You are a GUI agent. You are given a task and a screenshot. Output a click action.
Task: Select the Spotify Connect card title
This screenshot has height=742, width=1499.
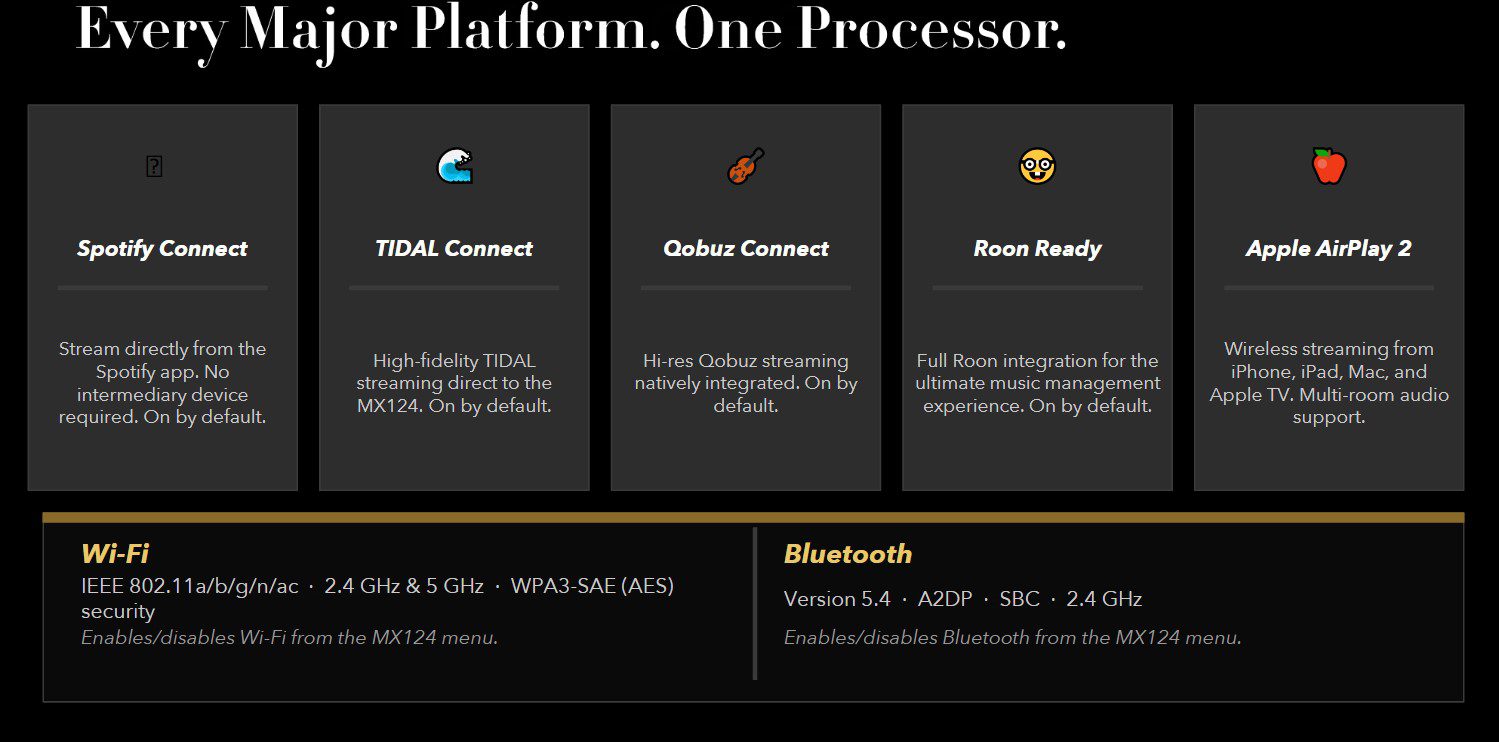tap(162, 249)
